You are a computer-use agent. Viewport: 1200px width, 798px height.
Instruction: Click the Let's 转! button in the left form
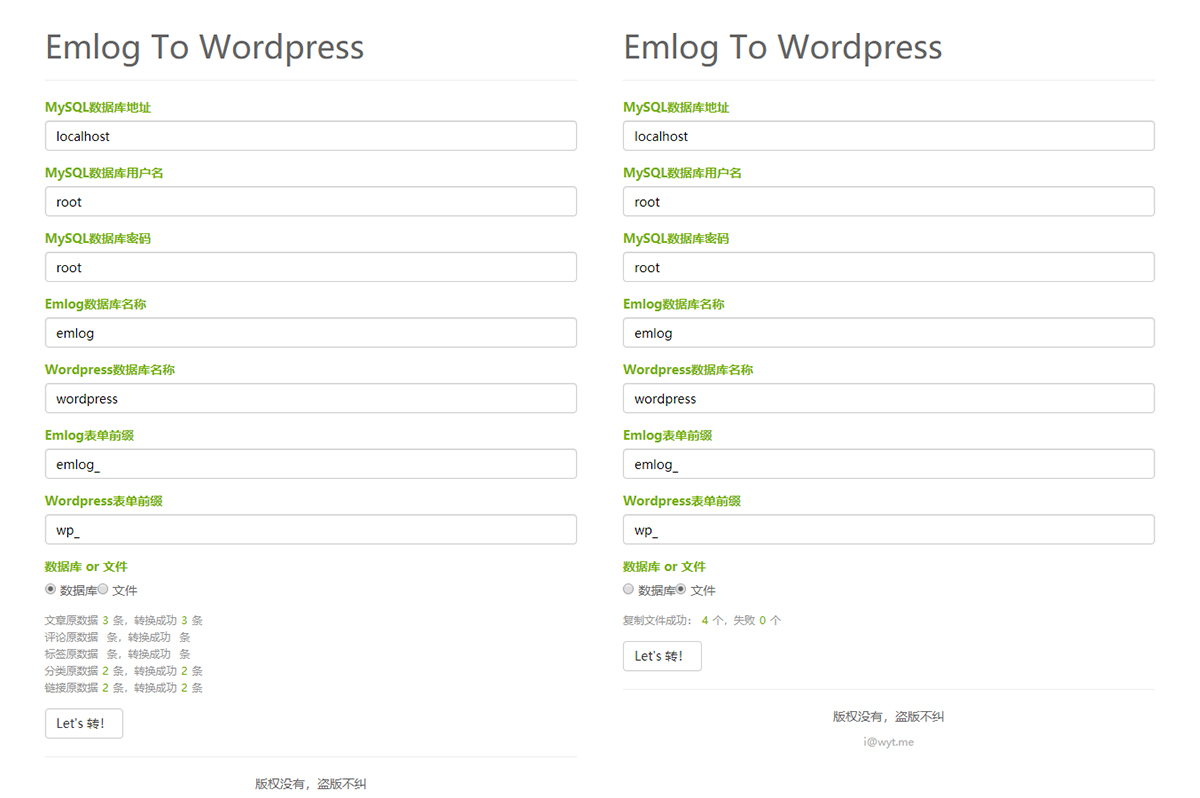tap(84, 723)
